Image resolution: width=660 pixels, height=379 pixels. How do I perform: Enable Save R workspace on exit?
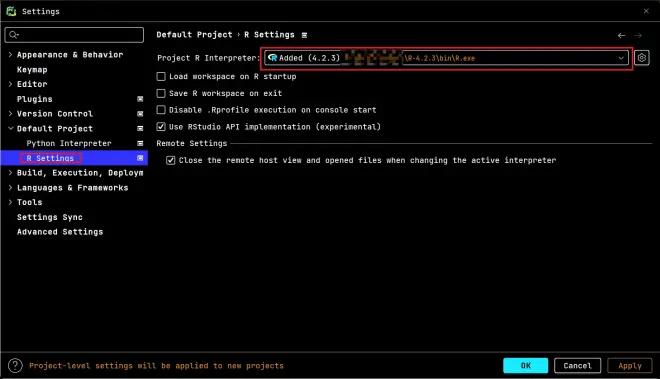(161, 93)
